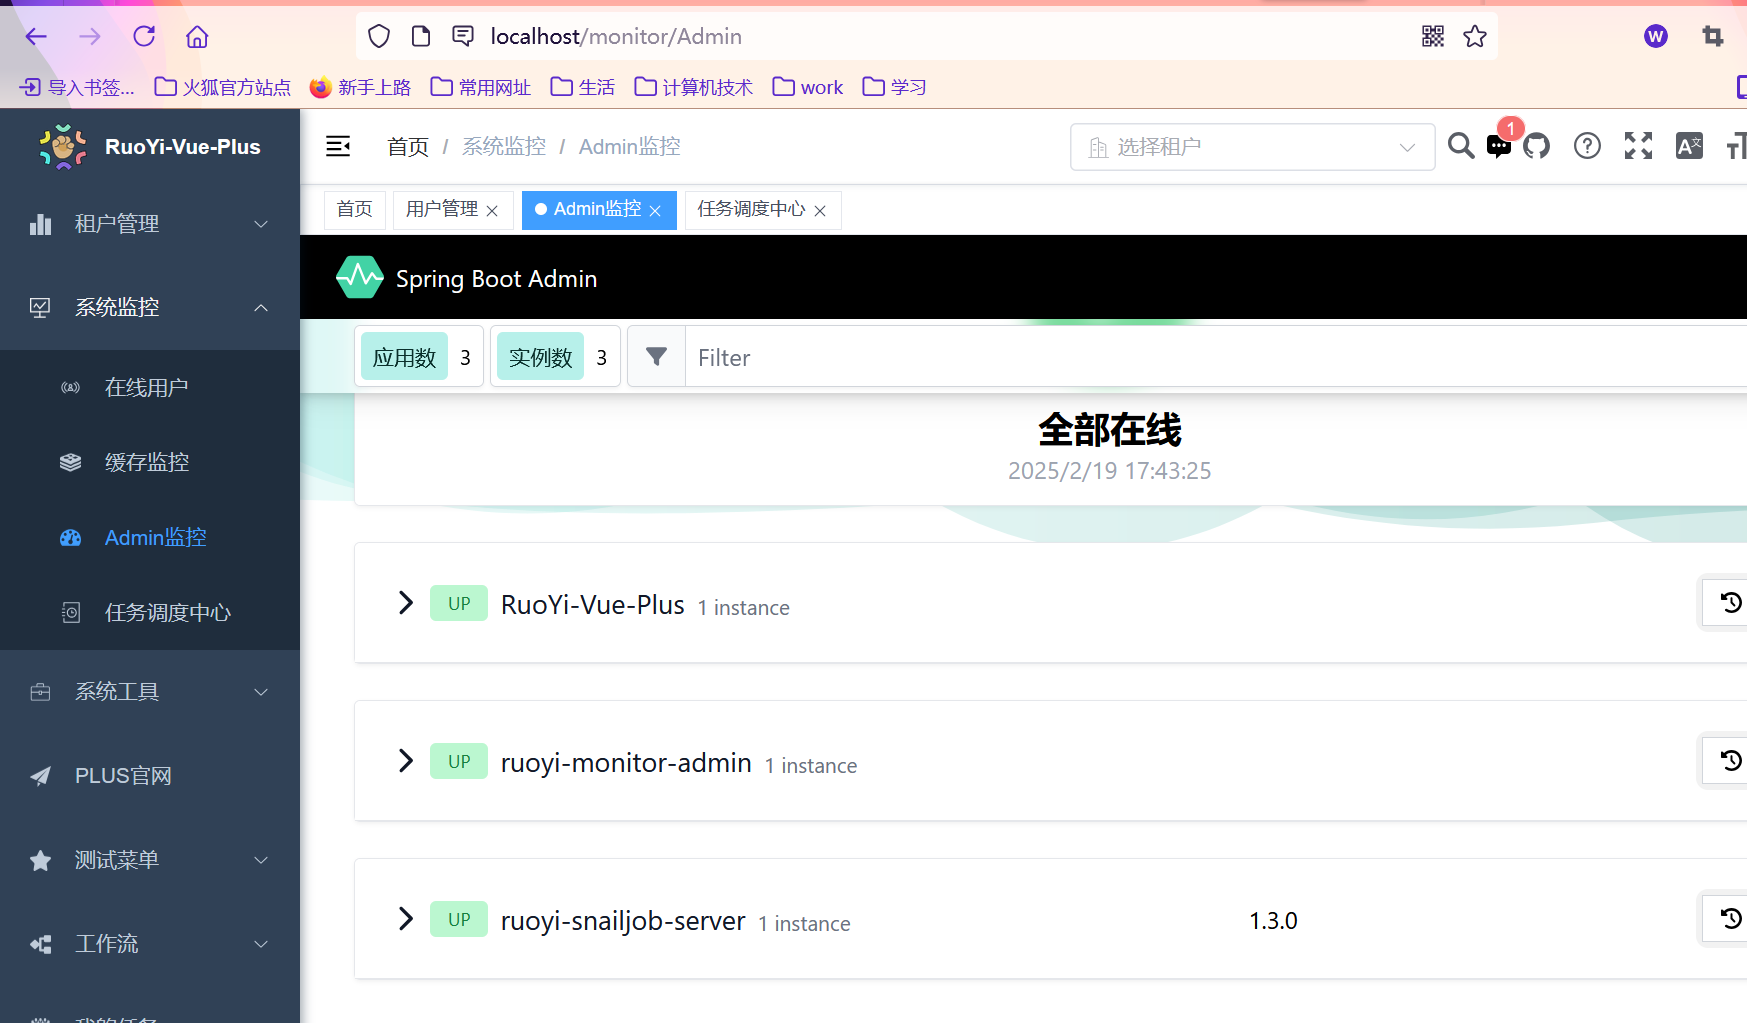Open 任务调度中心 in the sidebar
Image resolution: width=1747 pixels, height=1023 pixels.
(x=150, y=612)
